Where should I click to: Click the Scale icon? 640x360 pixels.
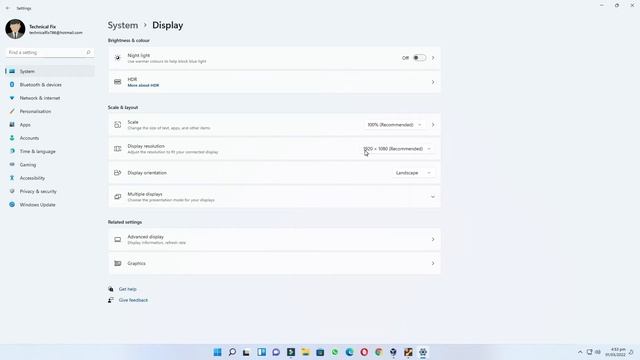tap(118, 125)
